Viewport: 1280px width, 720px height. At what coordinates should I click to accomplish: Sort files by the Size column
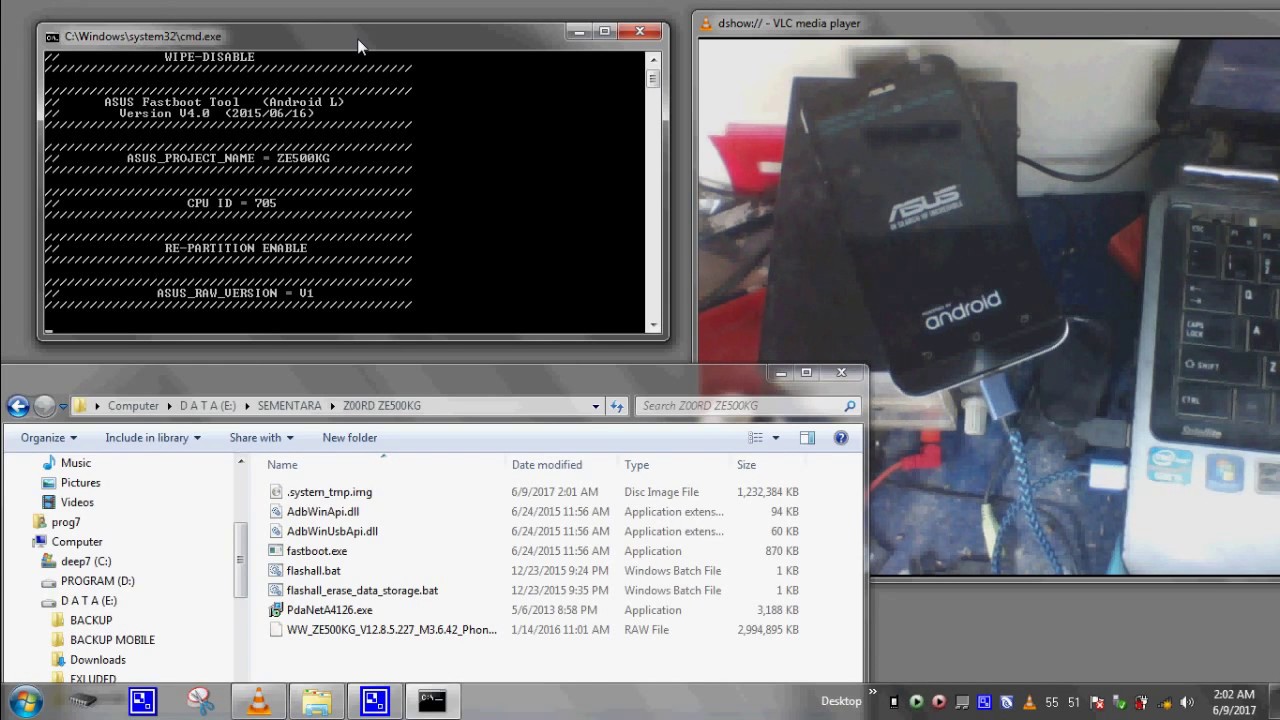point(747,465)
